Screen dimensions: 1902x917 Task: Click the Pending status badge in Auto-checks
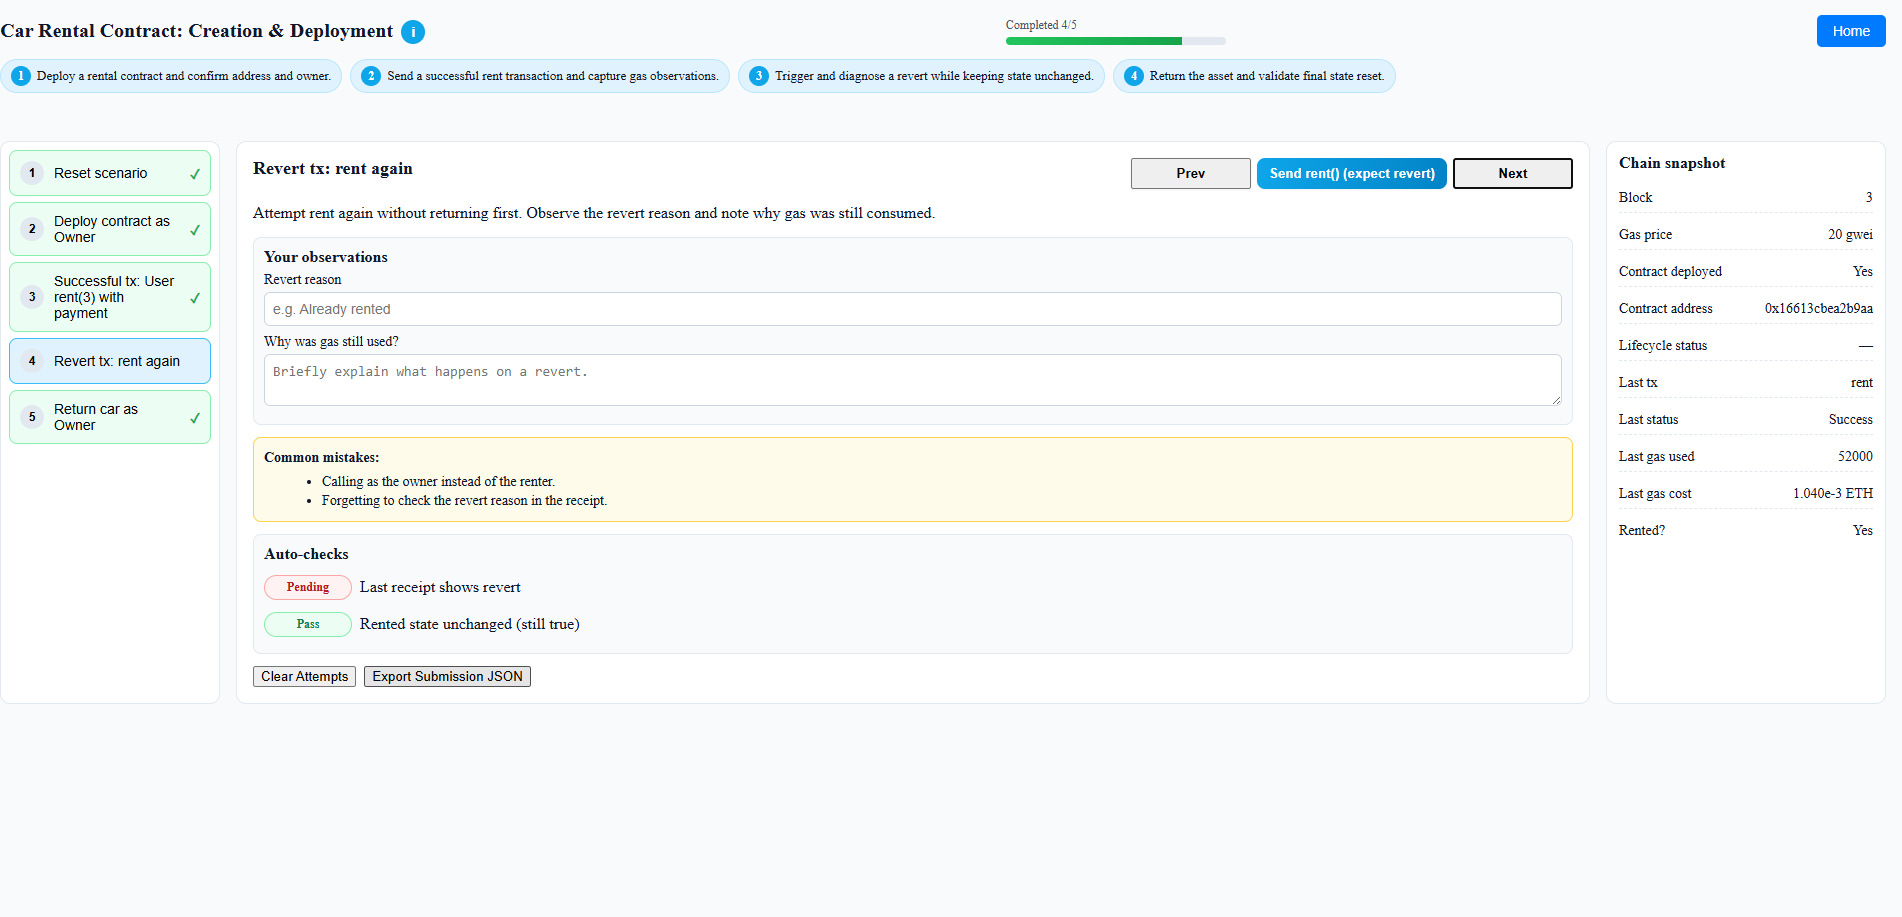pyautogui.click(x=307, y=587)
